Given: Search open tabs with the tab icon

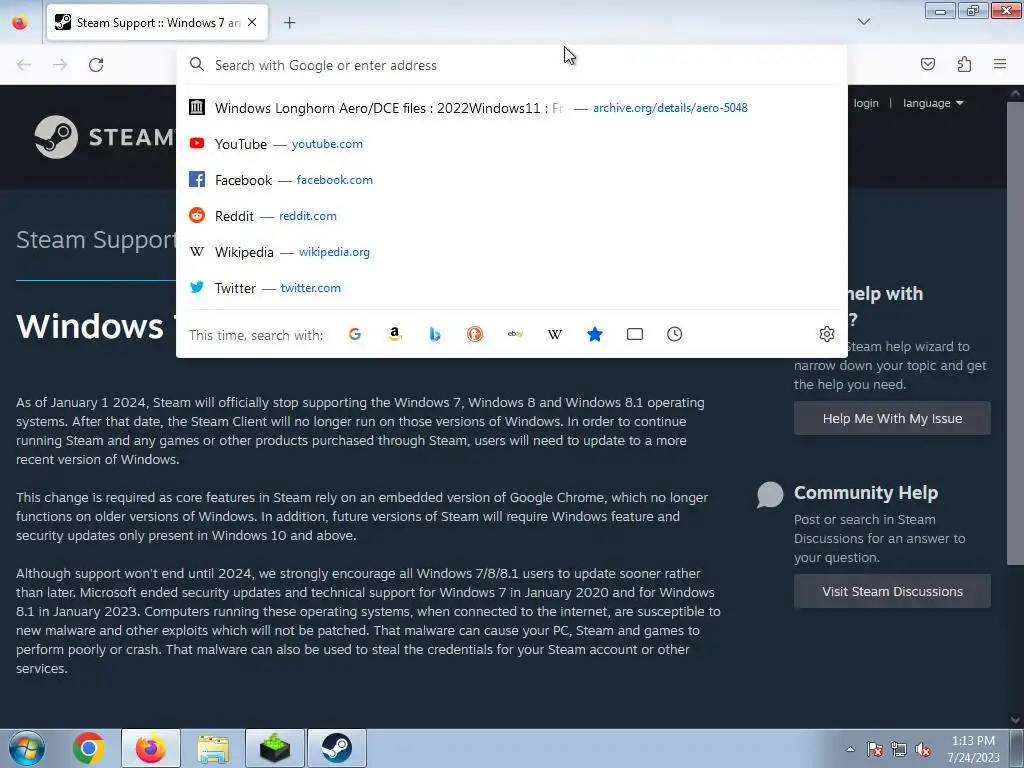Looking at the screenshot, I should (x=635, y=334).
